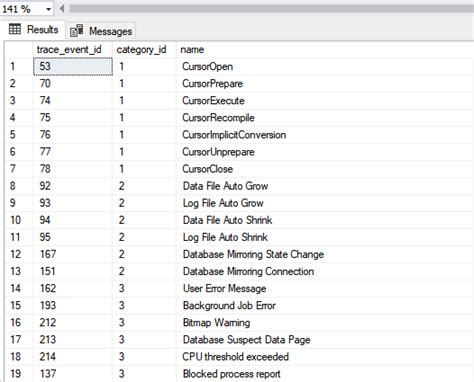
Task: Switch to the Messages tab
Action: pos(101,31)
